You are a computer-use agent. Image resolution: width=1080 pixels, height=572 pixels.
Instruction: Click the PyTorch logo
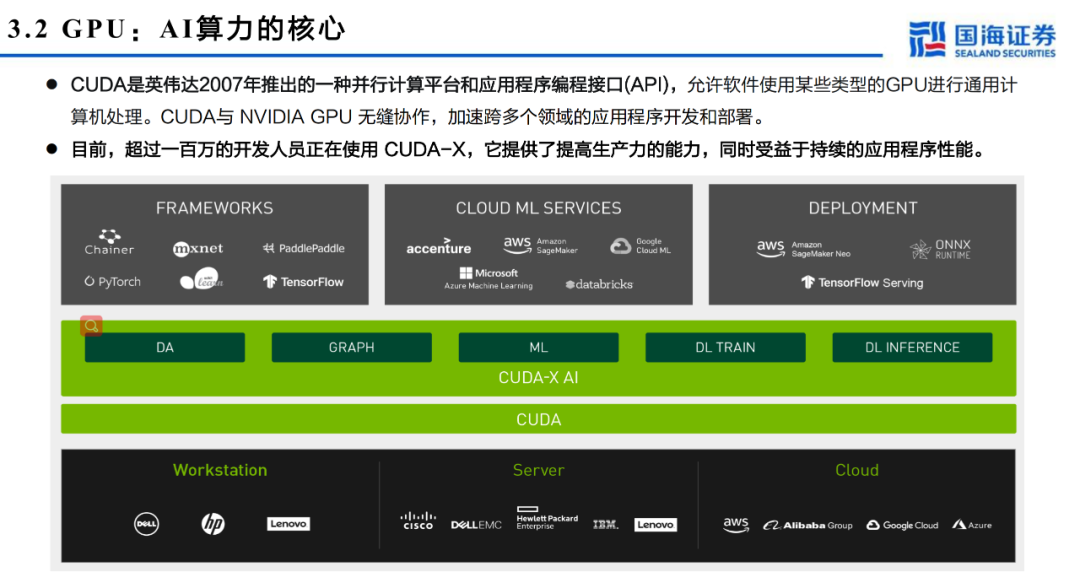click(112, 281)
